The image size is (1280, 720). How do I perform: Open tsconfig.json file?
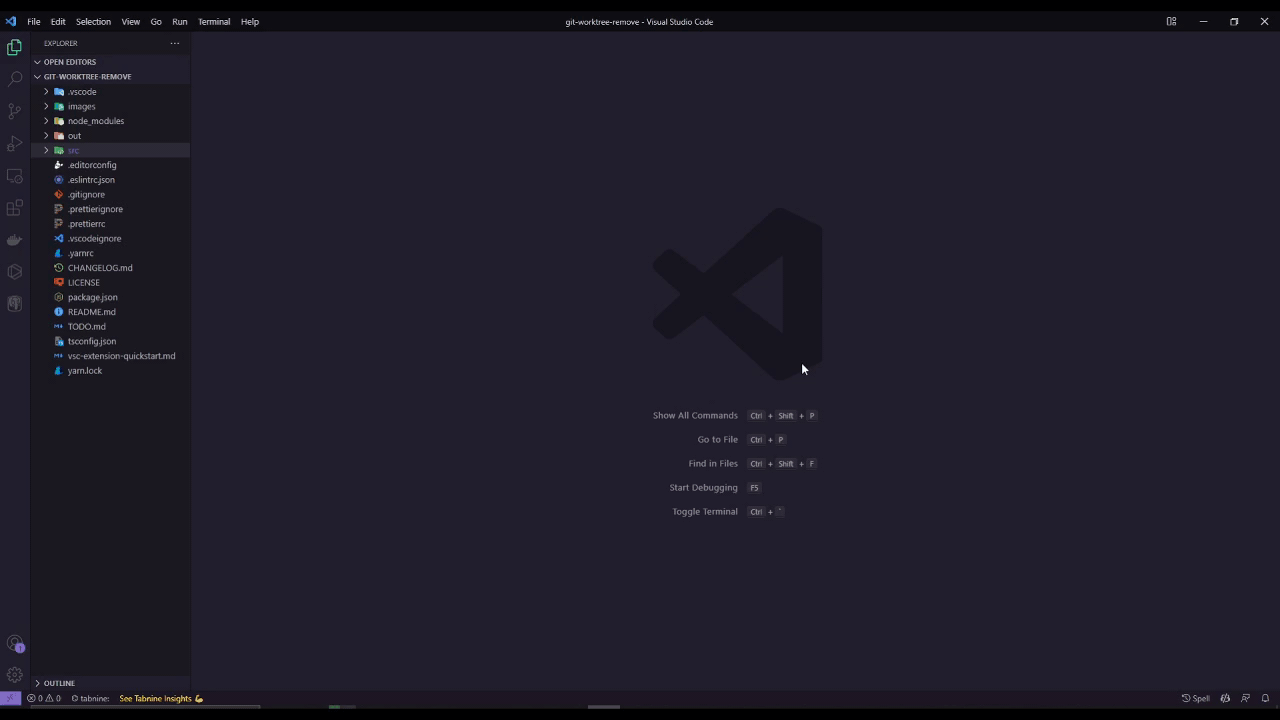[x=110, y=341]
